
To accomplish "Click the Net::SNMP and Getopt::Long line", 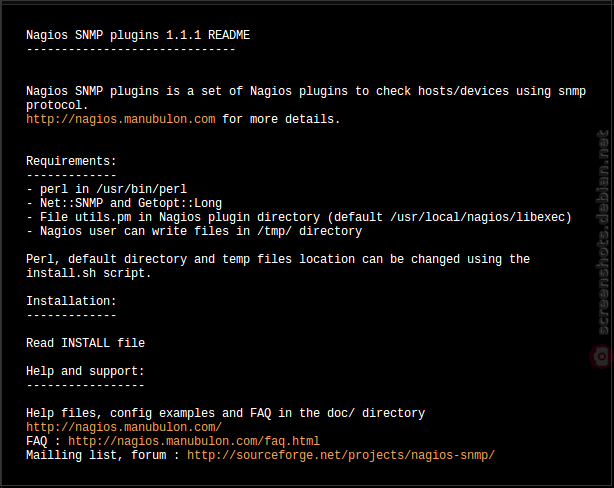I will point(124,203).
